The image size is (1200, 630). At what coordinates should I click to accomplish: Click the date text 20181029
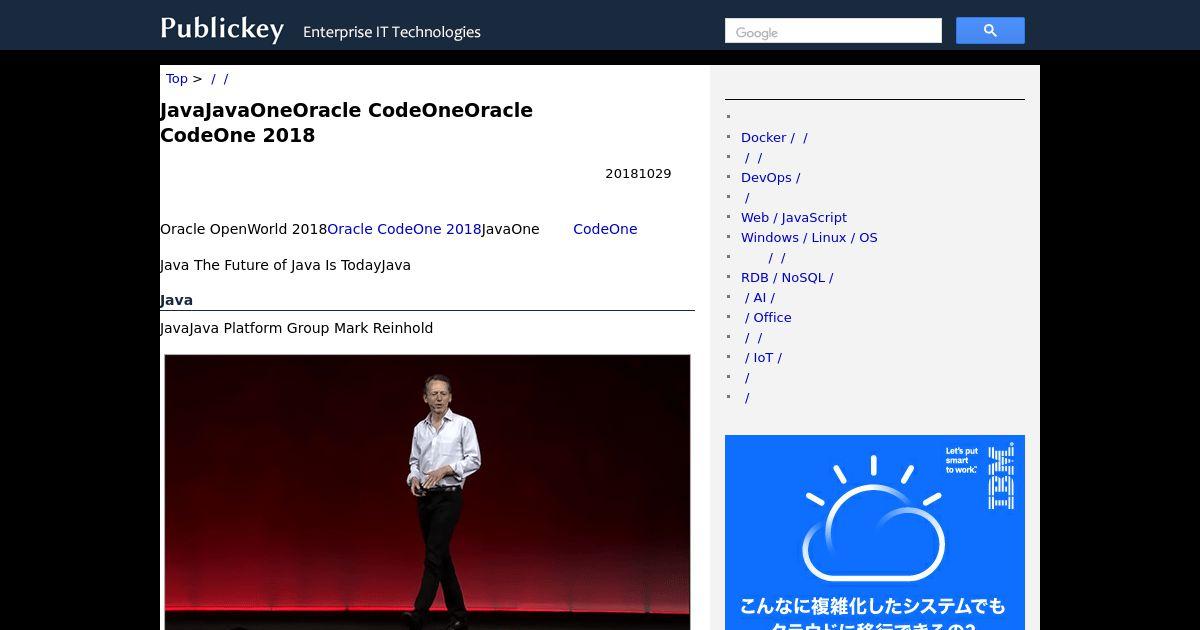pos(638,174)
